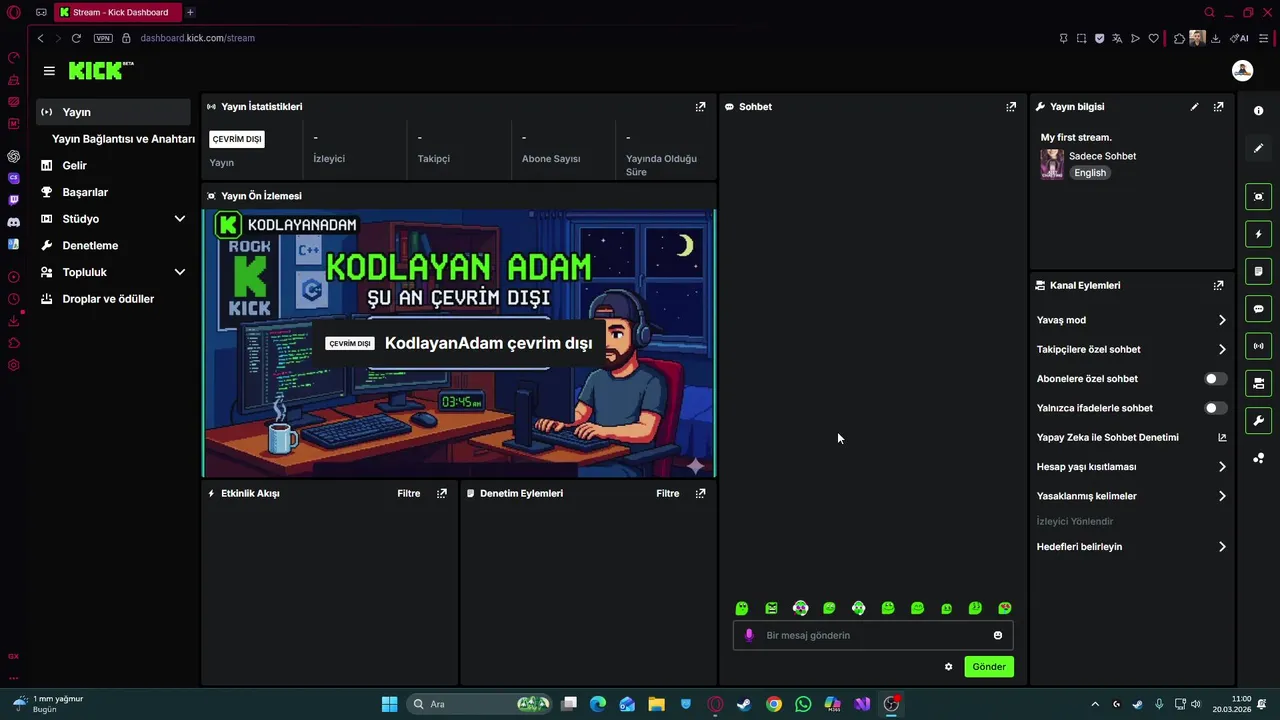
Task: Toggle the lightning activity widget icon in right rail
Action: (x=1258, y=234)
